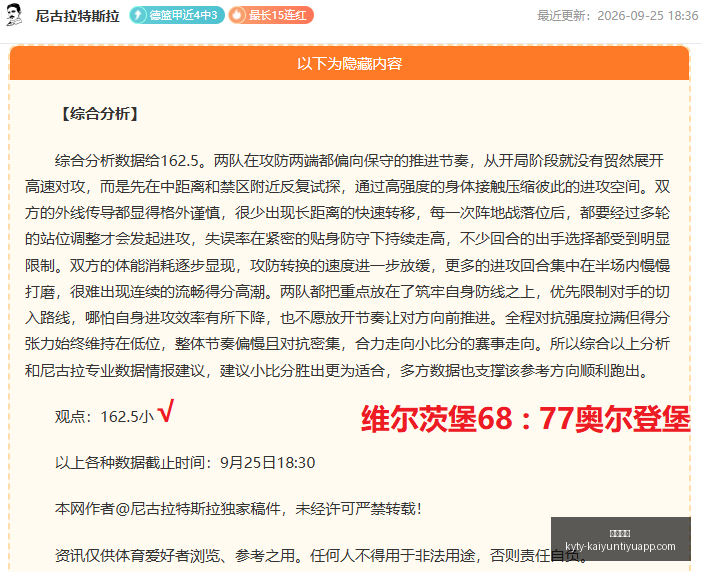This screenshot has width=702, height=572.
Task: Click the author avatar portrait
Action: (14, 15)
